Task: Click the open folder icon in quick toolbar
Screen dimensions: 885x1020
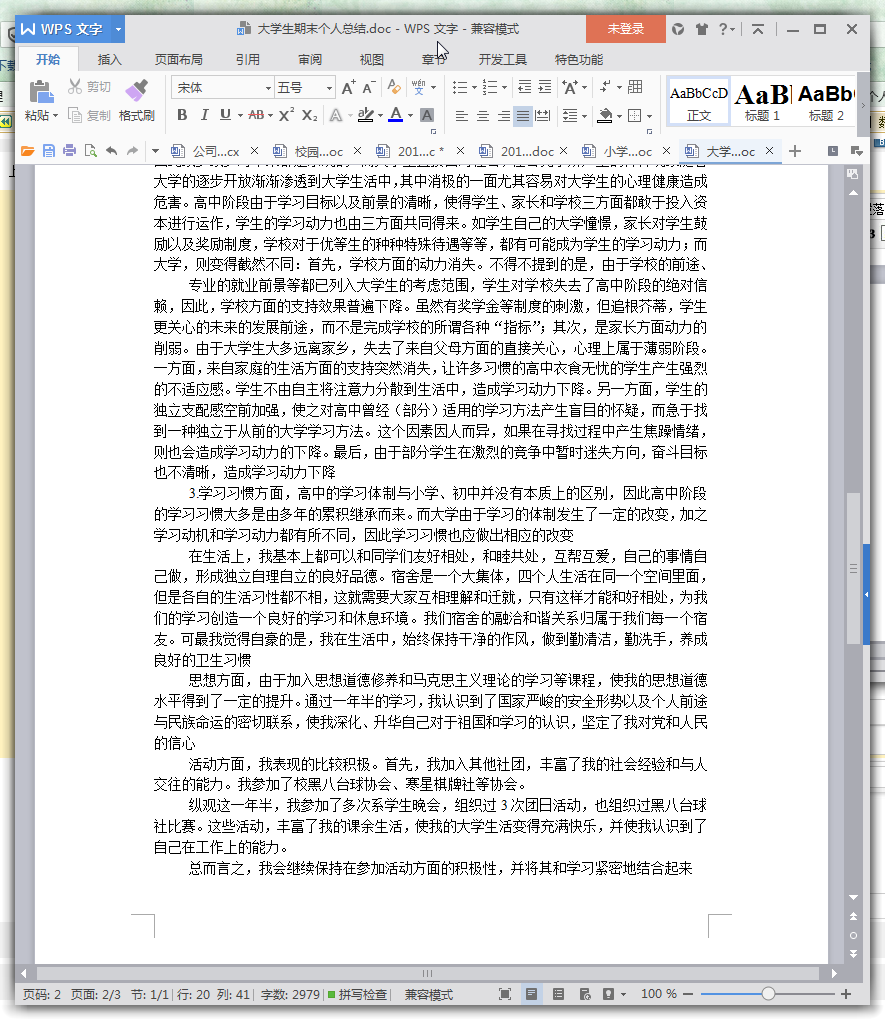Action: [x=27, y=151]
